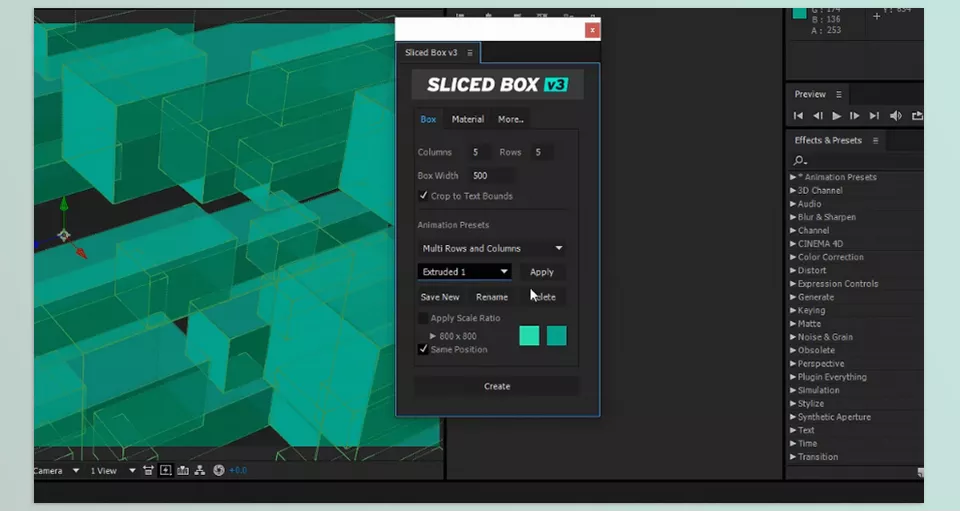
Task: Click the Box Width value field
Action: [x=491, y=176]
